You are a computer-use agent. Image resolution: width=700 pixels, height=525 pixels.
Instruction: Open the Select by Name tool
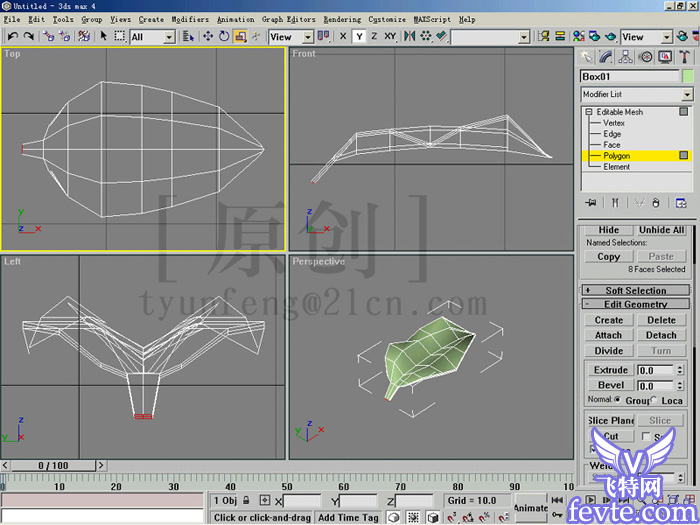(188, 37)
